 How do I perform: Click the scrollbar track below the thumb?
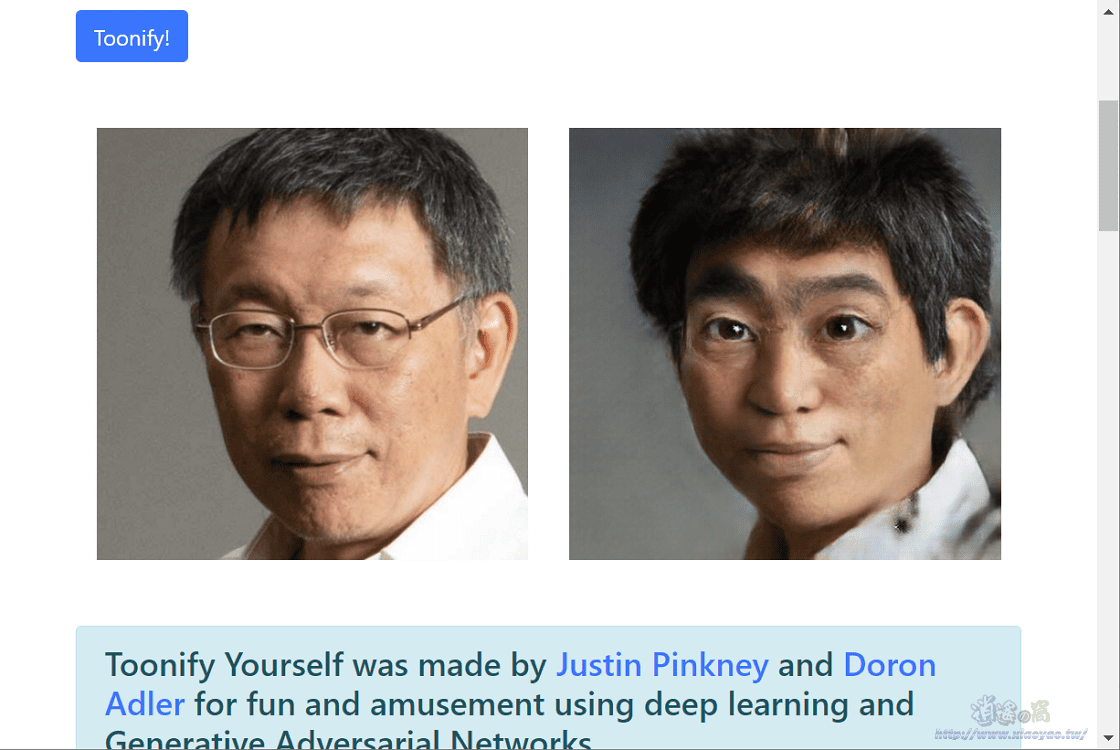(x=1108, y=479)
